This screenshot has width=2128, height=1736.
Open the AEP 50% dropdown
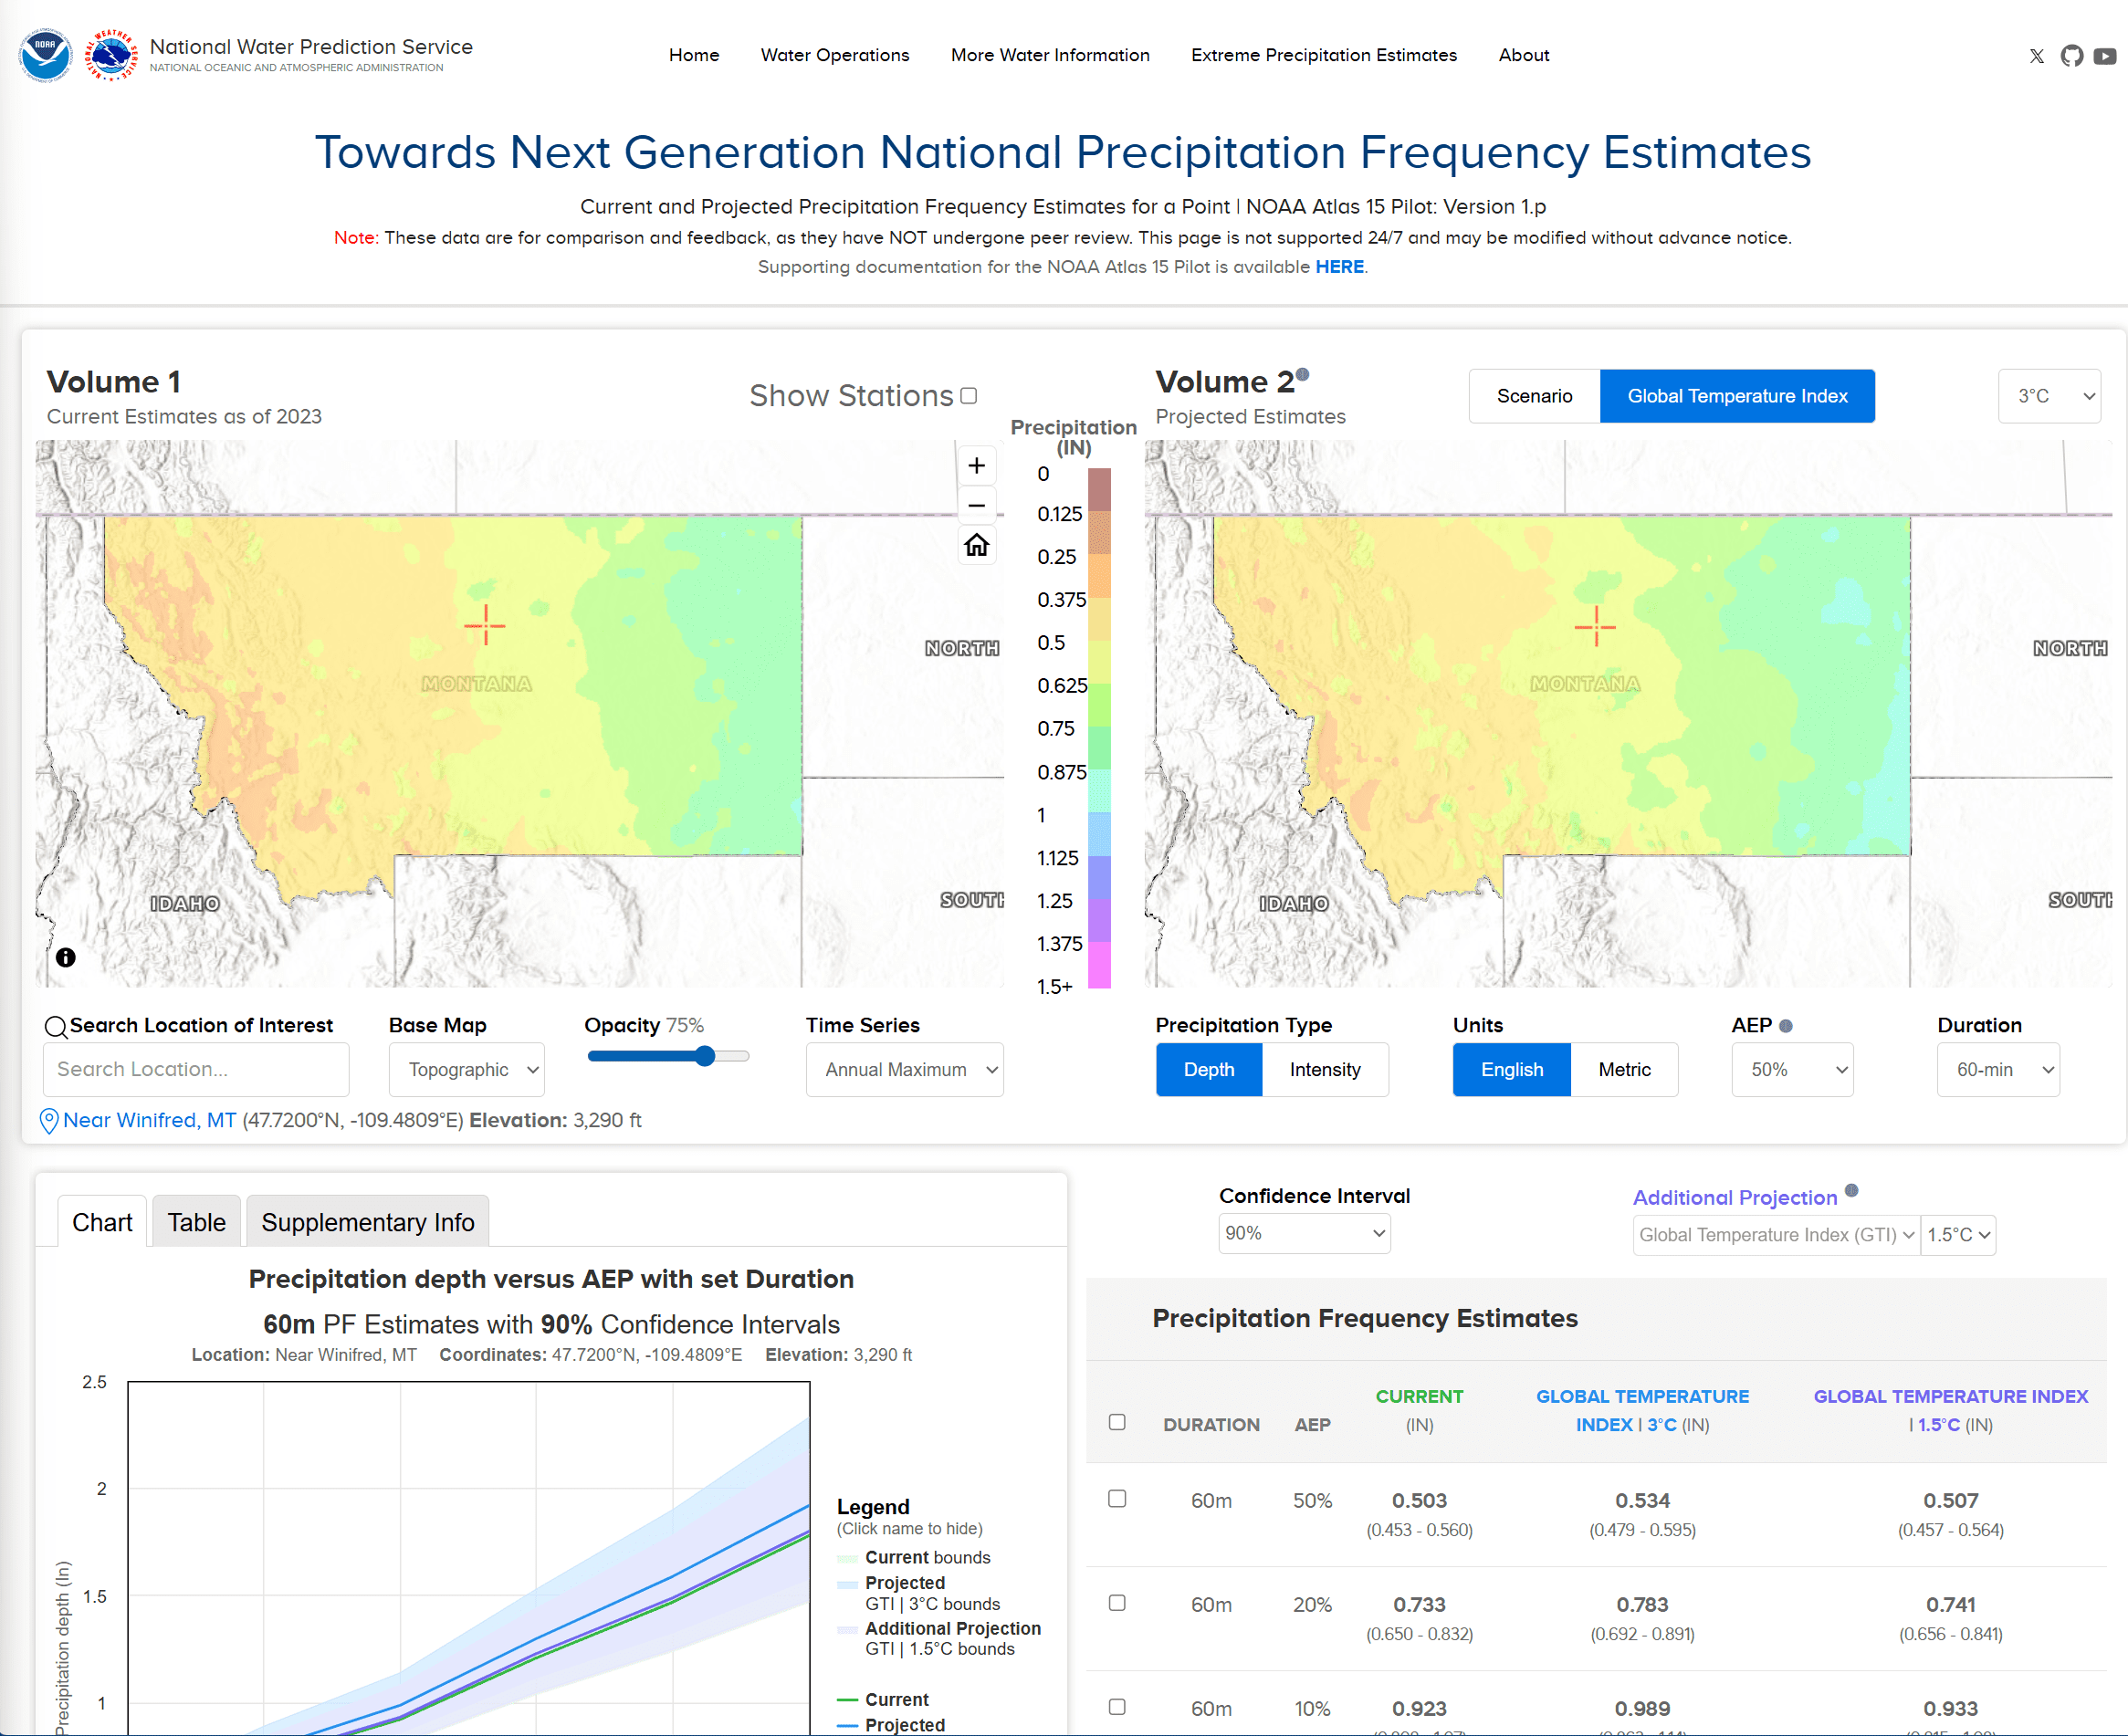(x=1792, y=1069)
